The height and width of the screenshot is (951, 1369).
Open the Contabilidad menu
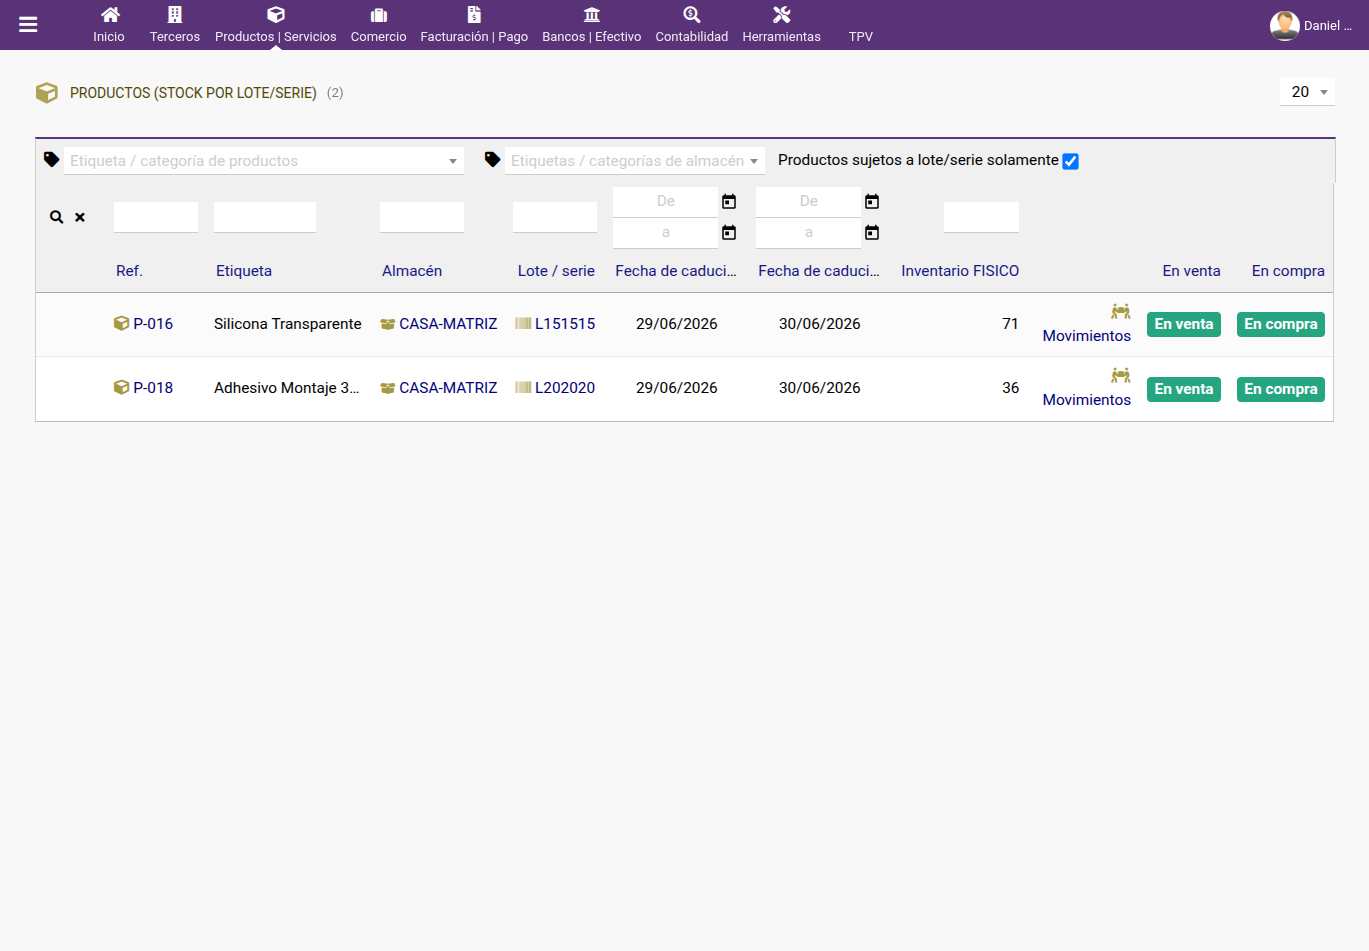[692, 25]
